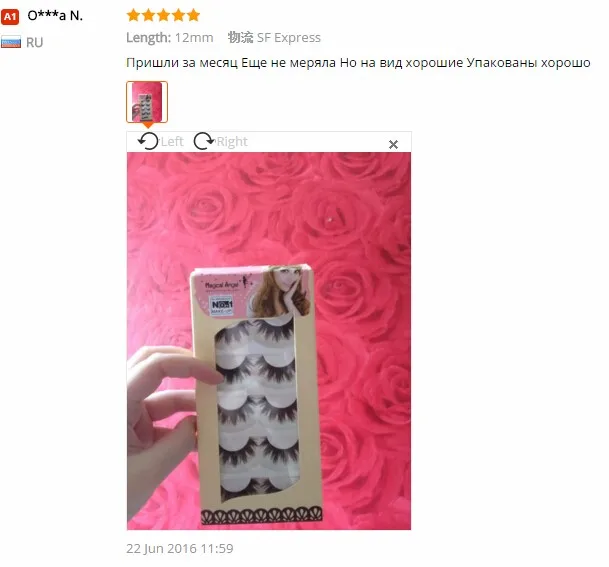Click the 22 Jun 2016 review date
Screen dimensions: 609x567
[180, 548]
